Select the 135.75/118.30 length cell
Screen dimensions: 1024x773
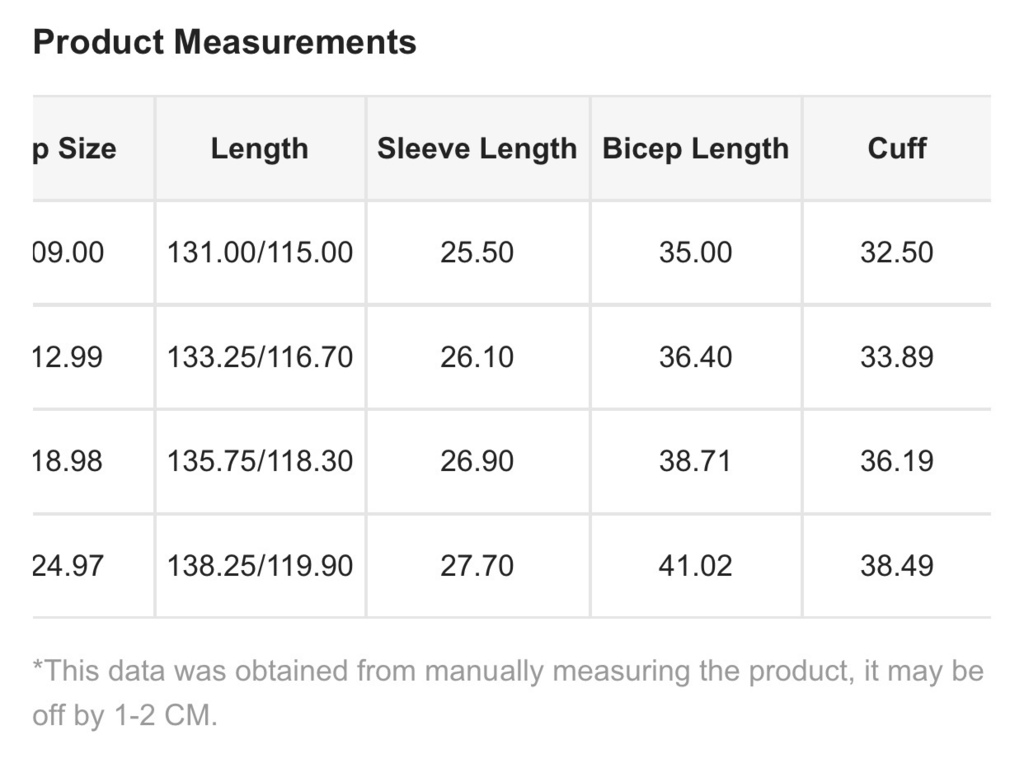(x=260, y=462)
